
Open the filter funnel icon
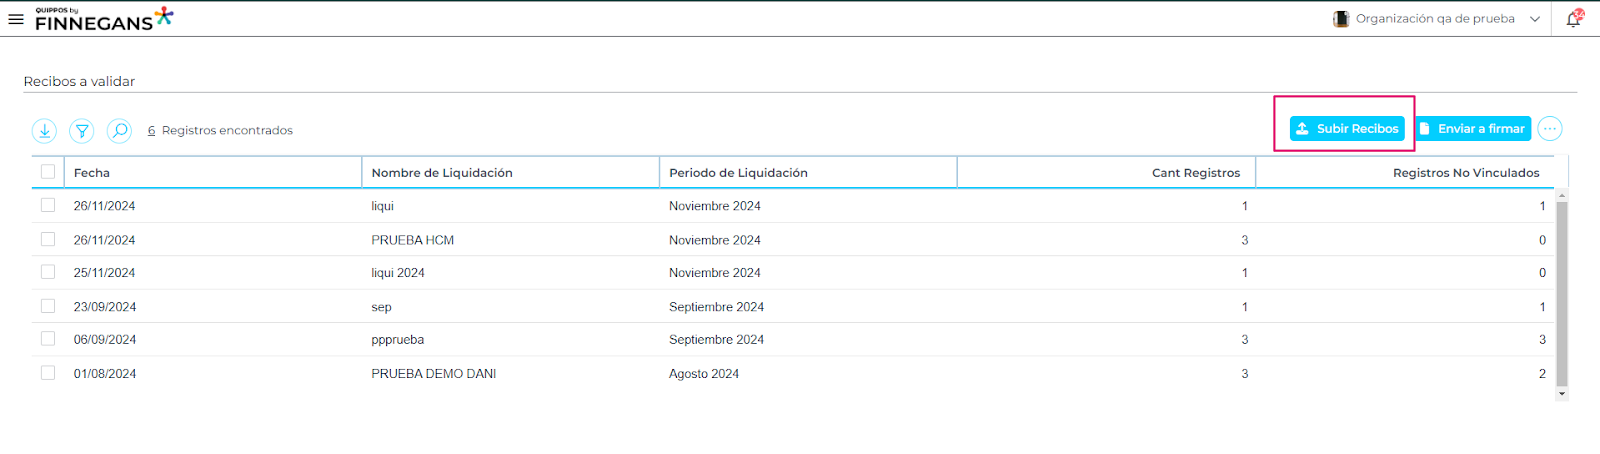82,131
